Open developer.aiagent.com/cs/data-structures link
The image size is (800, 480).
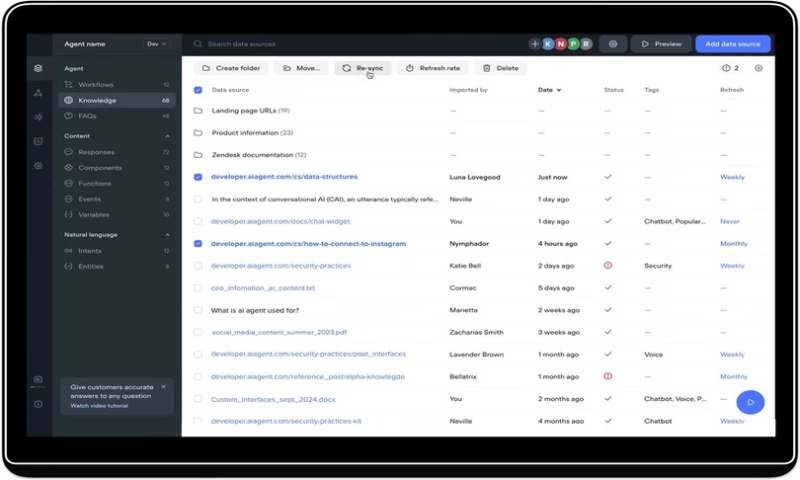click(284, 177)
